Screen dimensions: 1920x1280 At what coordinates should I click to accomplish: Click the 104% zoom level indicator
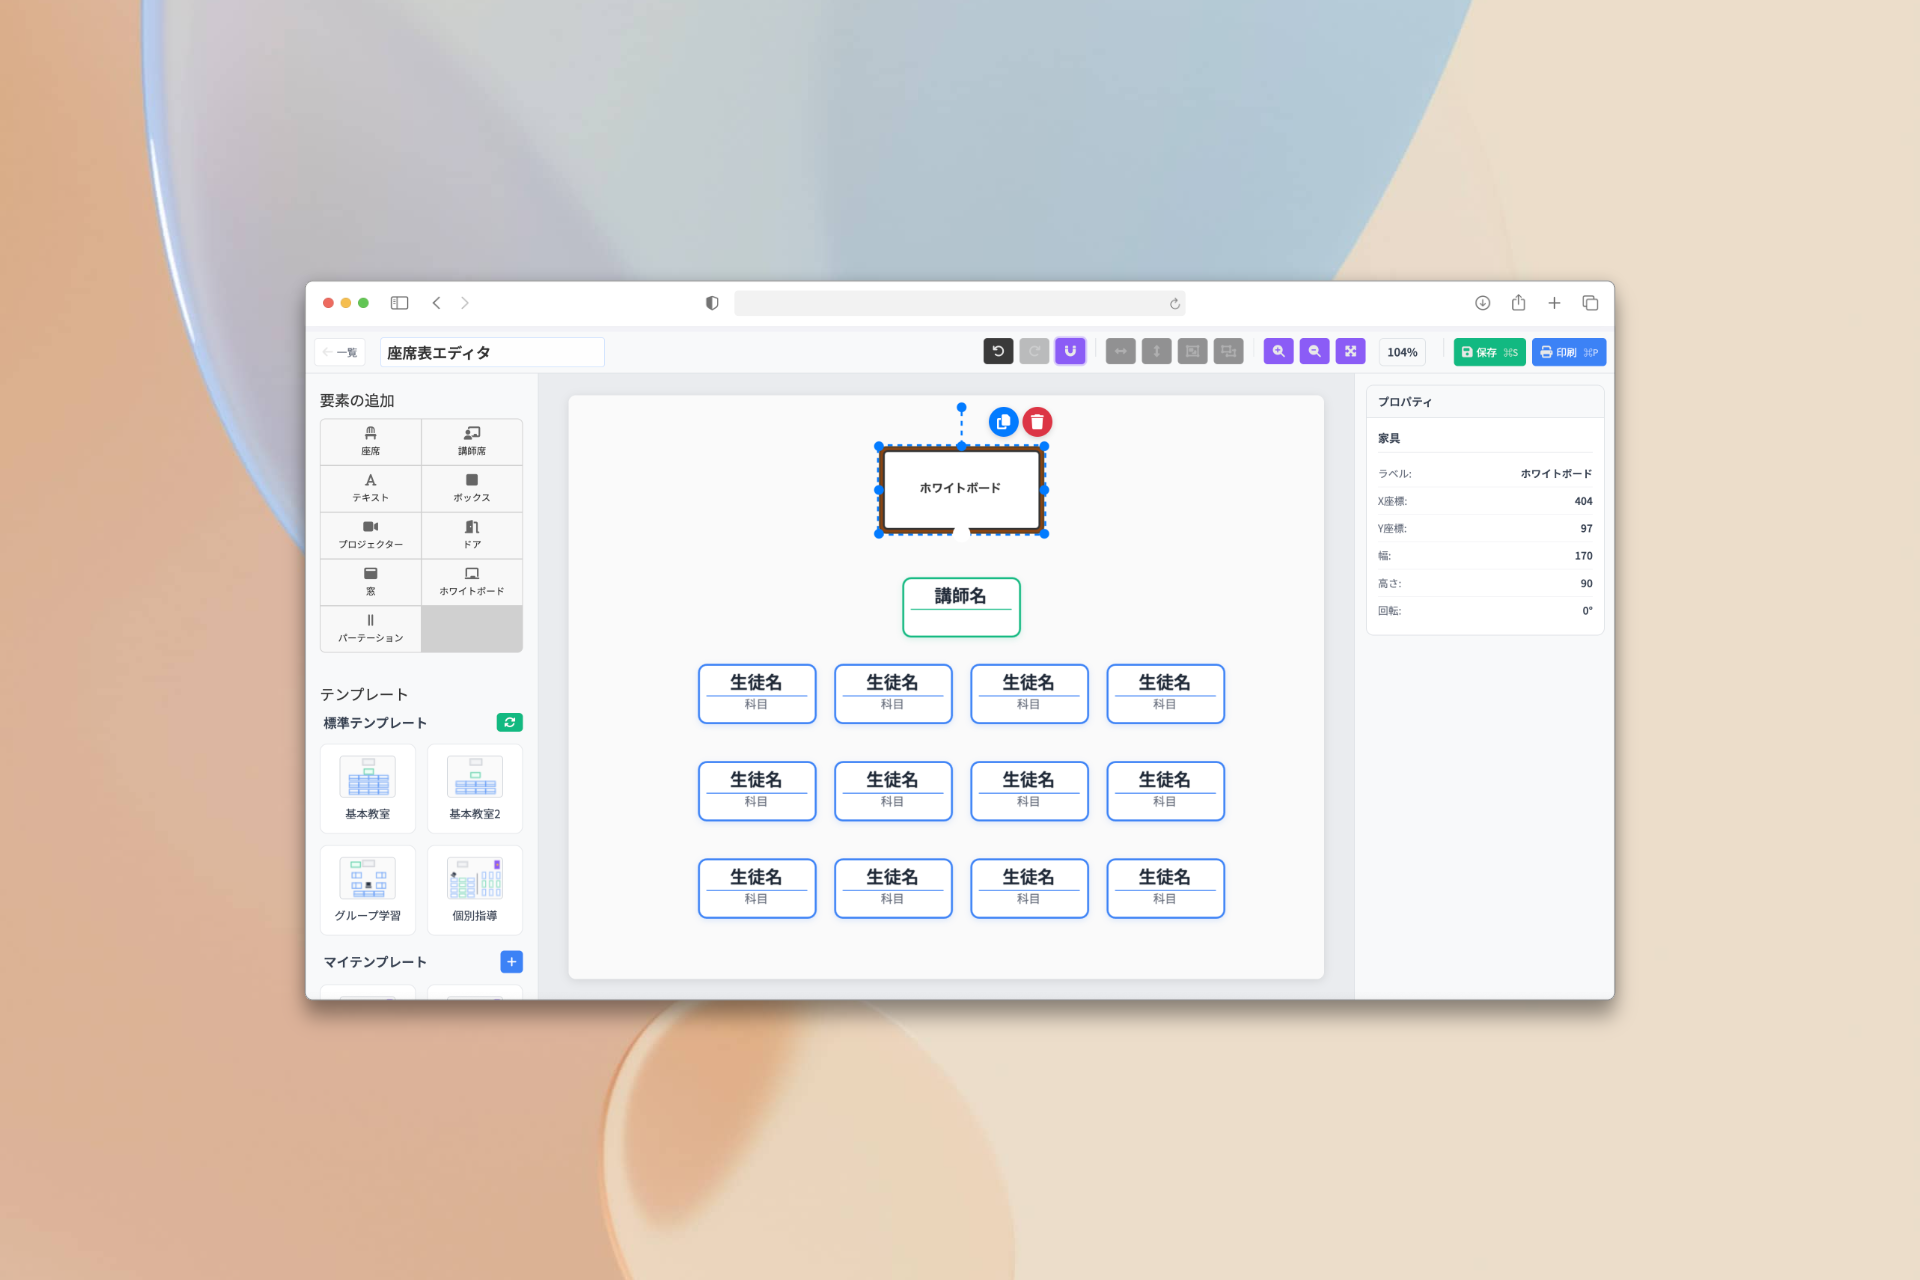1402,352
